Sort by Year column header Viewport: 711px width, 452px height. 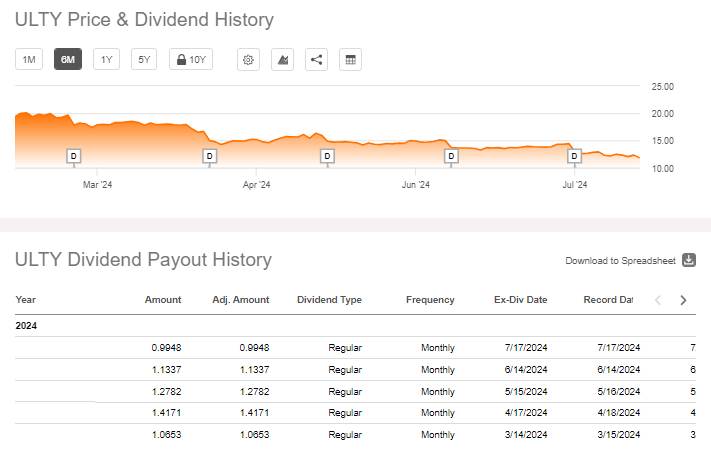click(25, 300)
